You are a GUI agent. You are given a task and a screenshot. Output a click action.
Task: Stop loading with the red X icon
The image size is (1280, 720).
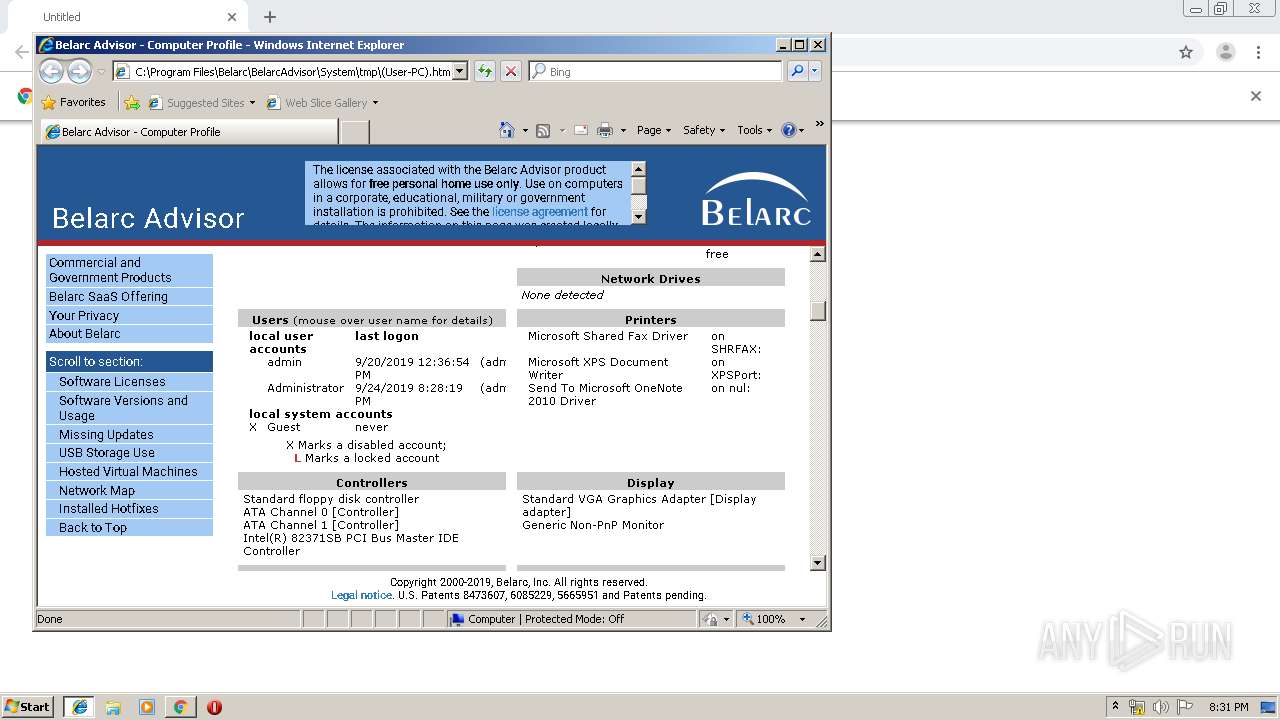point(510,71)
